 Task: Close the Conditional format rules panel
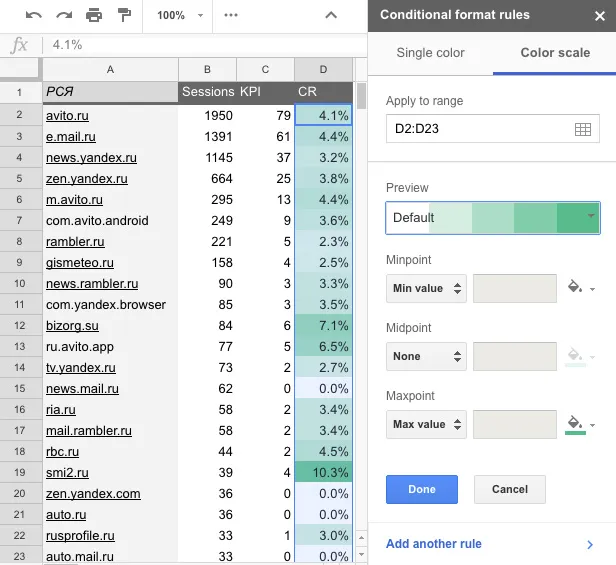600,16
